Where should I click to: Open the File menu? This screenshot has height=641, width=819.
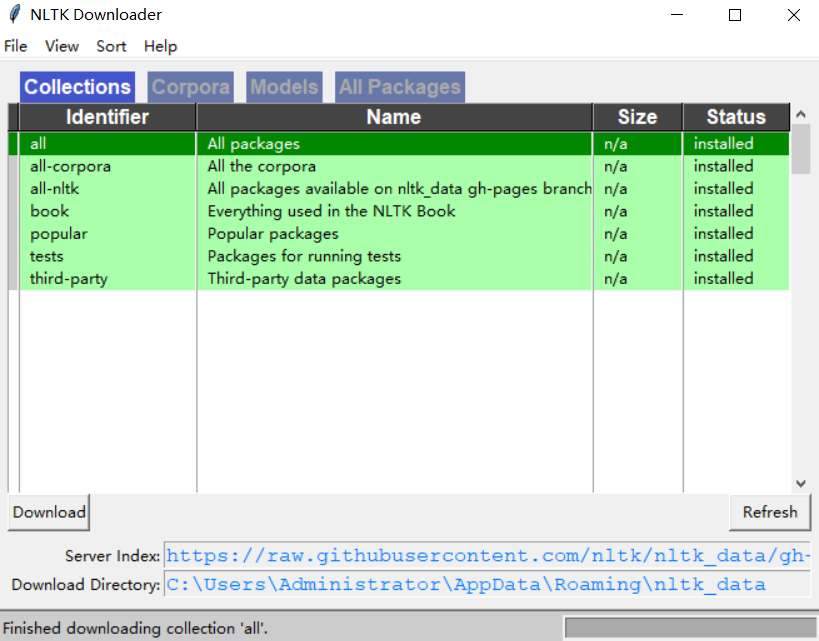click(16, 46)
